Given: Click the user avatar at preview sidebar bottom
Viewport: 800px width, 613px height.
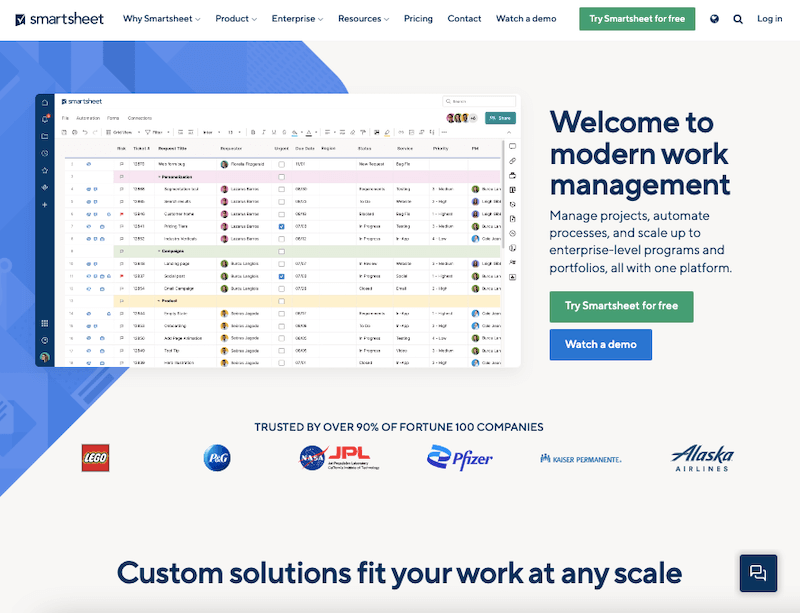Looking at the screenshot, I should (x=45, y=357).
